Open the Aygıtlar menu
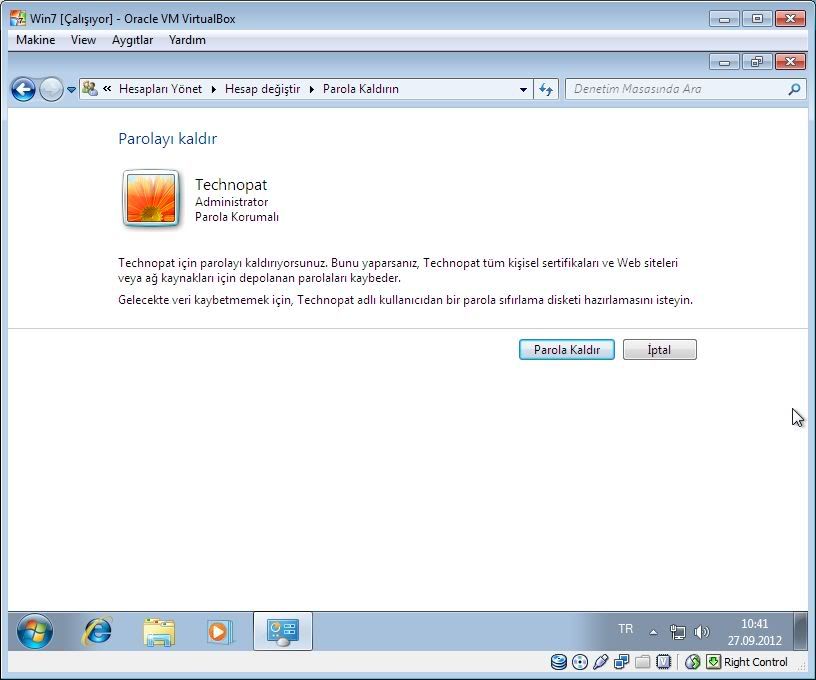The image size is (816, 680). 132,40
